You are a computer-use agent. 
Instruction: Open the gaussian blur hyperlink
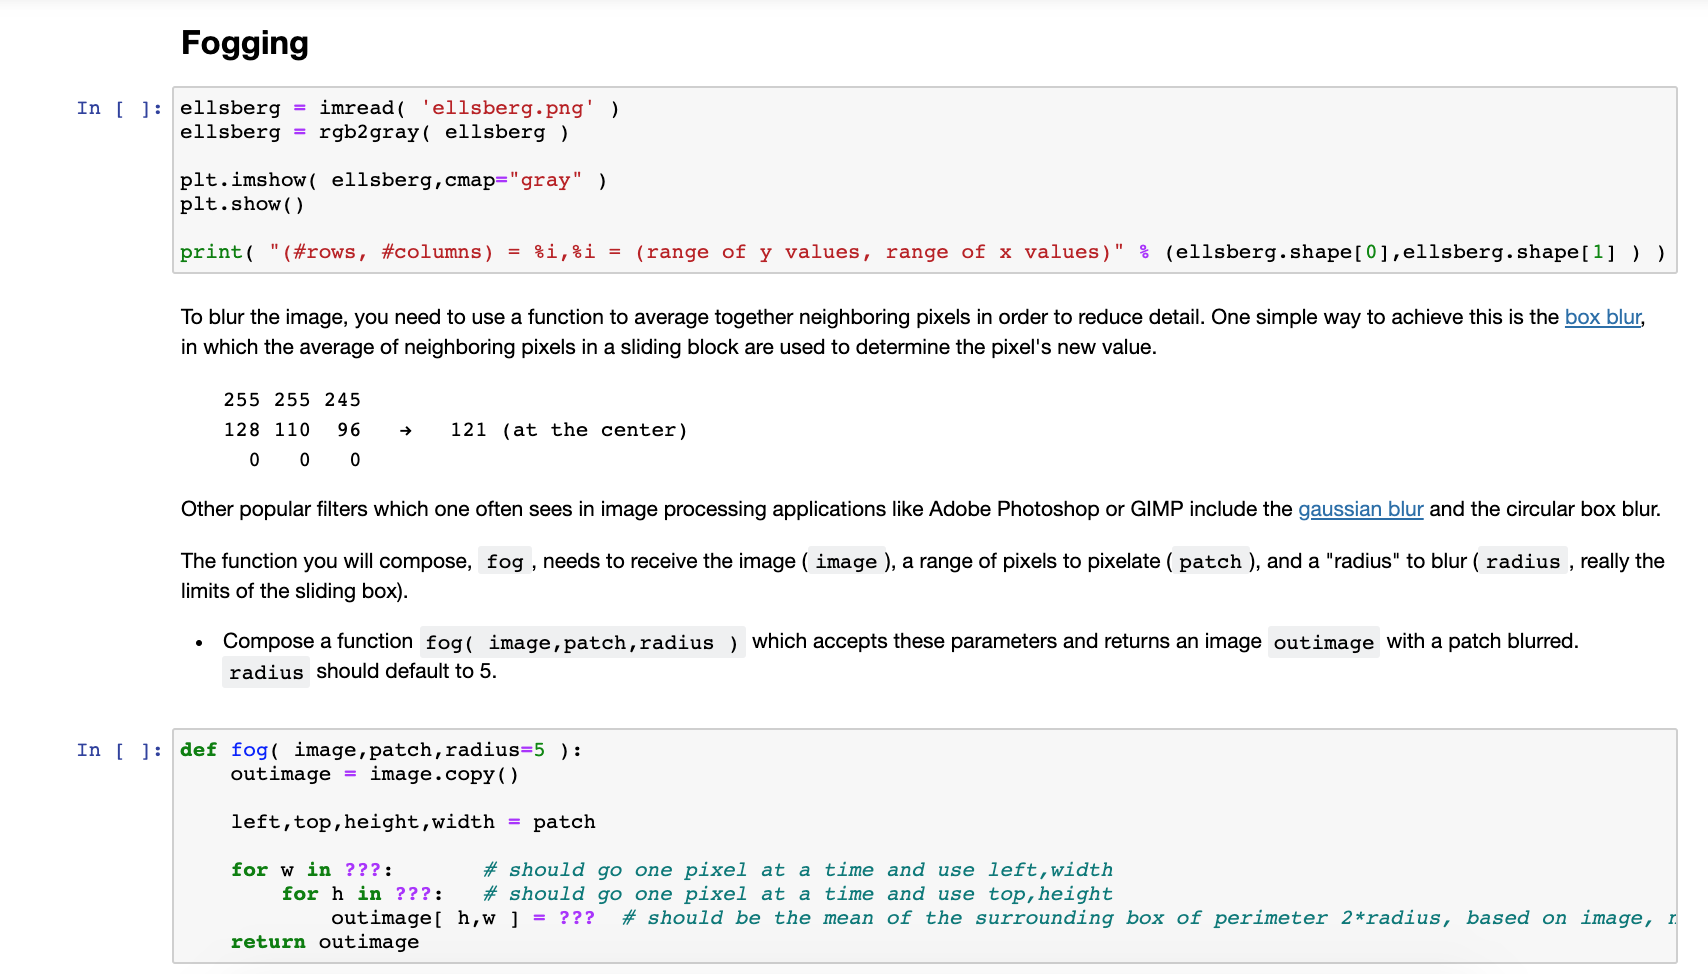pyautogui.click(x=1360, y=509)
